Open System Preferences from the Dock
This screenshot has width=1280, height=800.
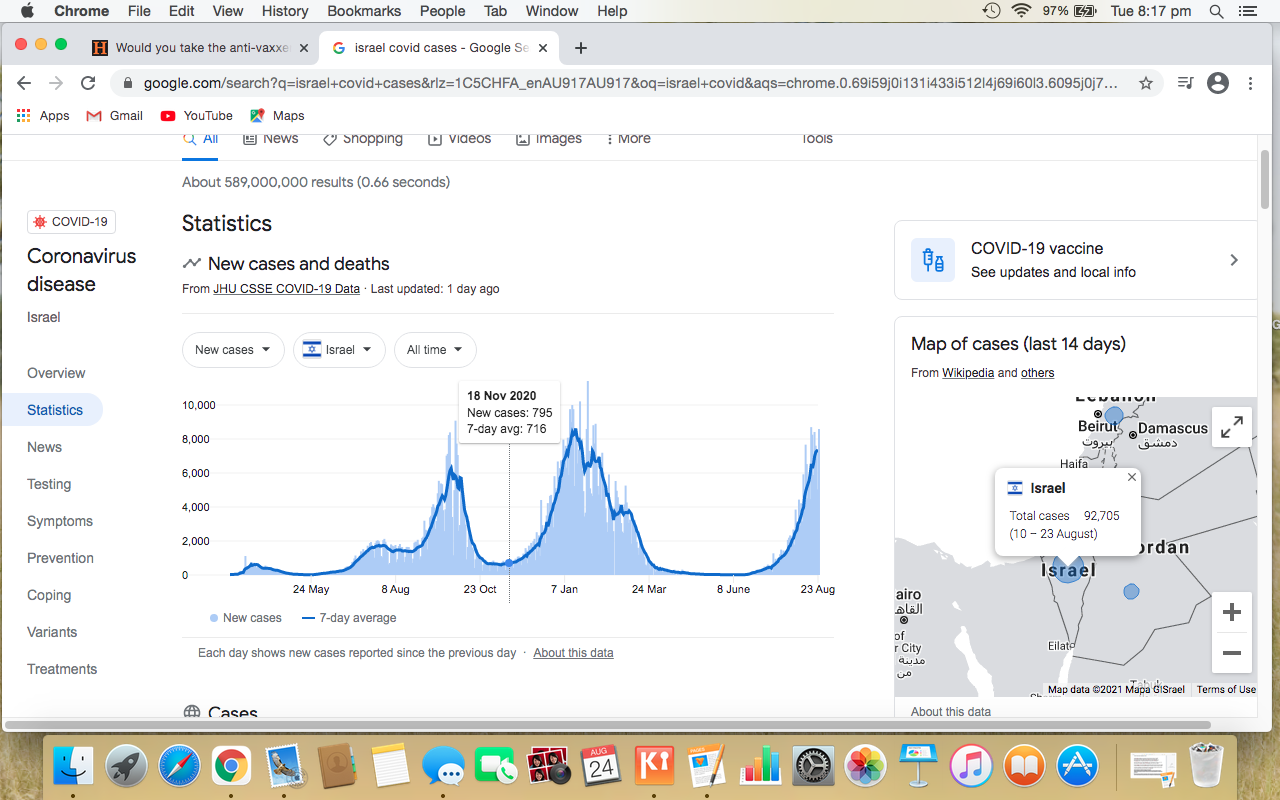[x=813, y=767]
